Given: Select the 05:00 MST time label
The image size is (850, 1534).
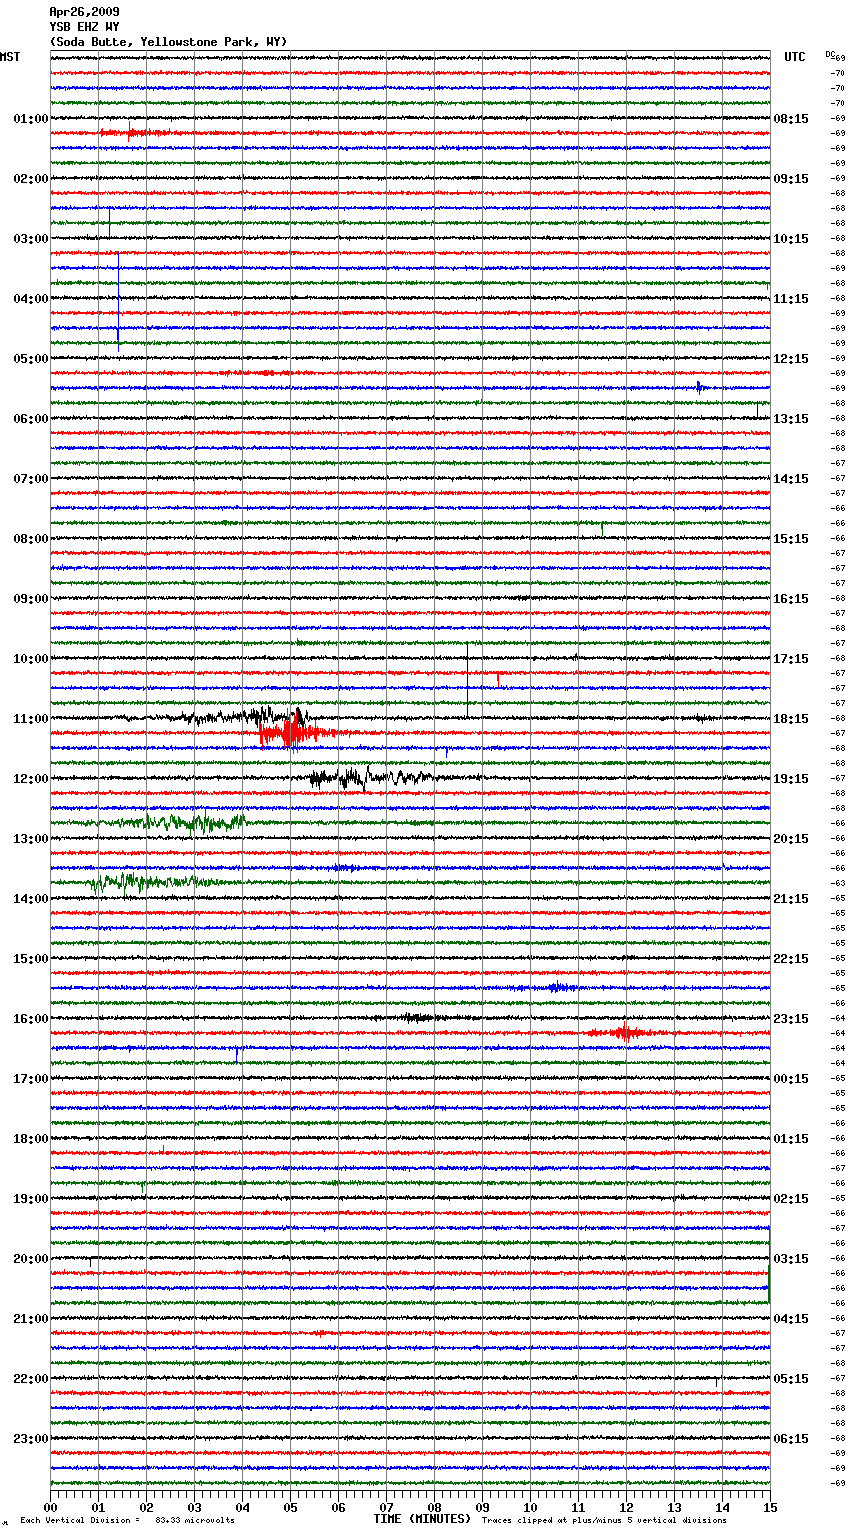Looking at the screenshot, I should point(31,359).
